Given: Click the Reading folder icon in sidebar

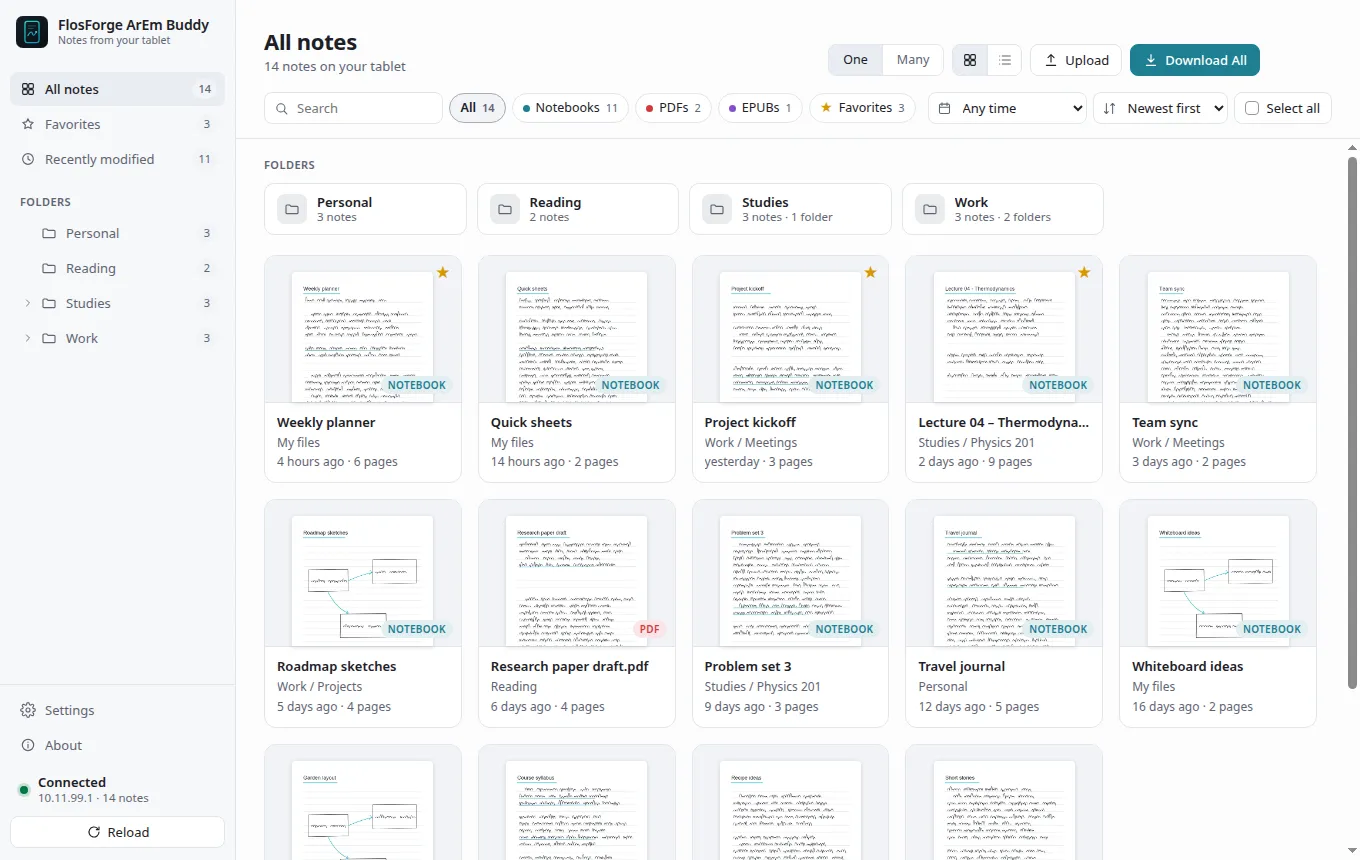Looking at the screenshot, I should pos(49,268).
